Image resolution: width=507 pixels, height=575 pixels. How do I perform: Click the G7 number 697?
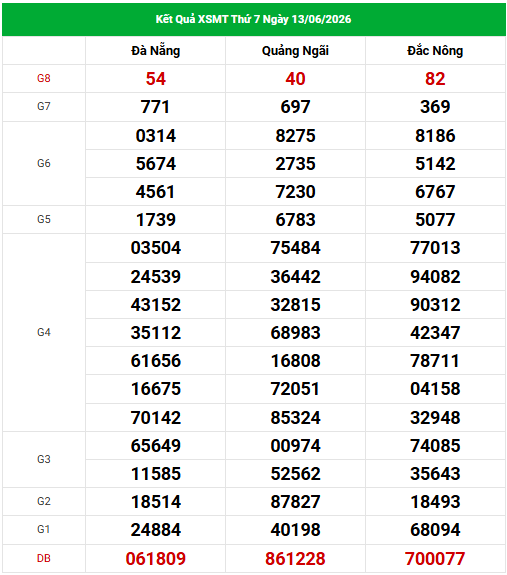295,107
